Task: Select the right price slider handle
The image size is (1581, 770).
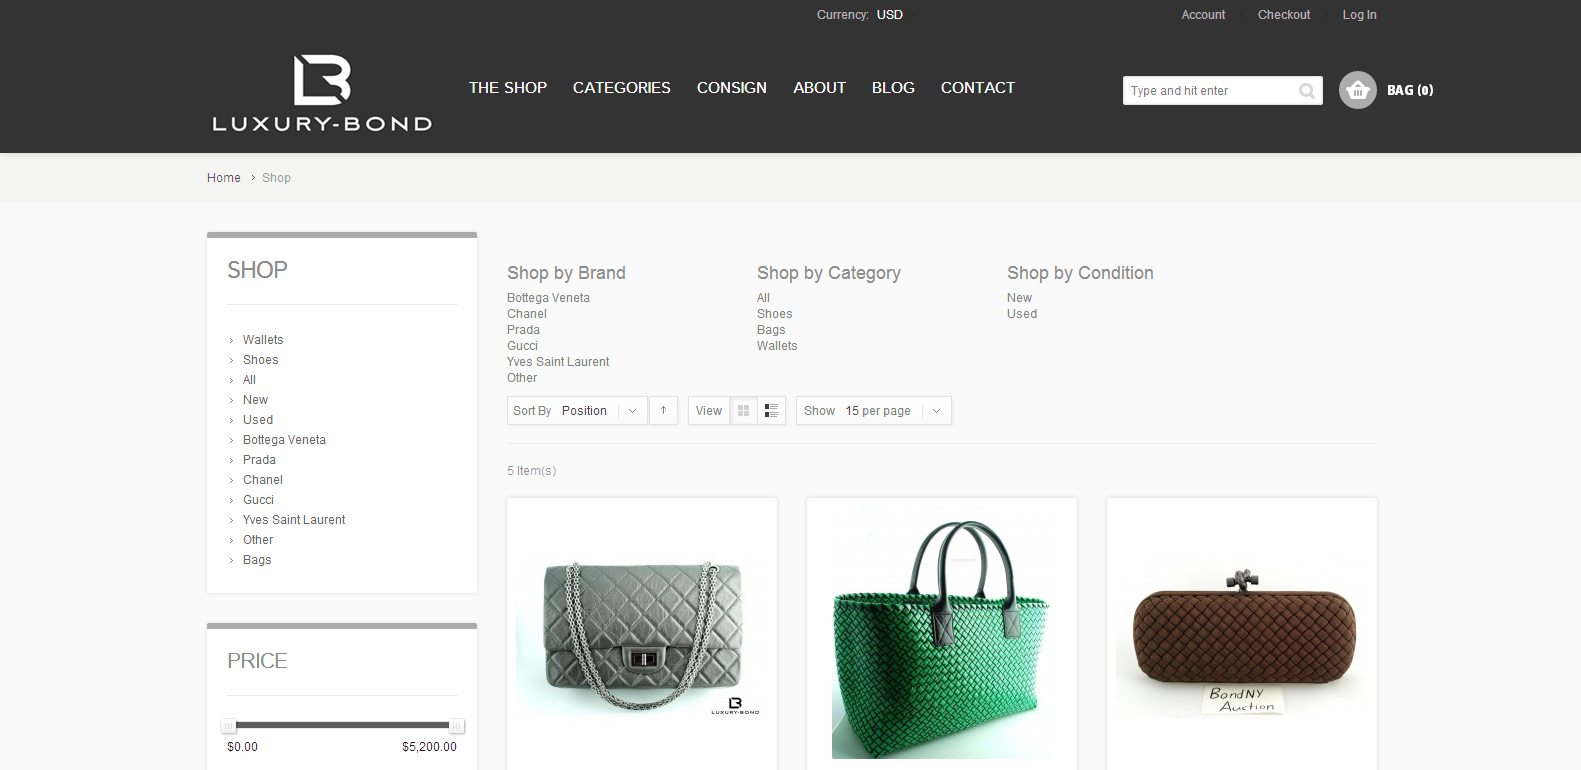Action: click(457, 726)
